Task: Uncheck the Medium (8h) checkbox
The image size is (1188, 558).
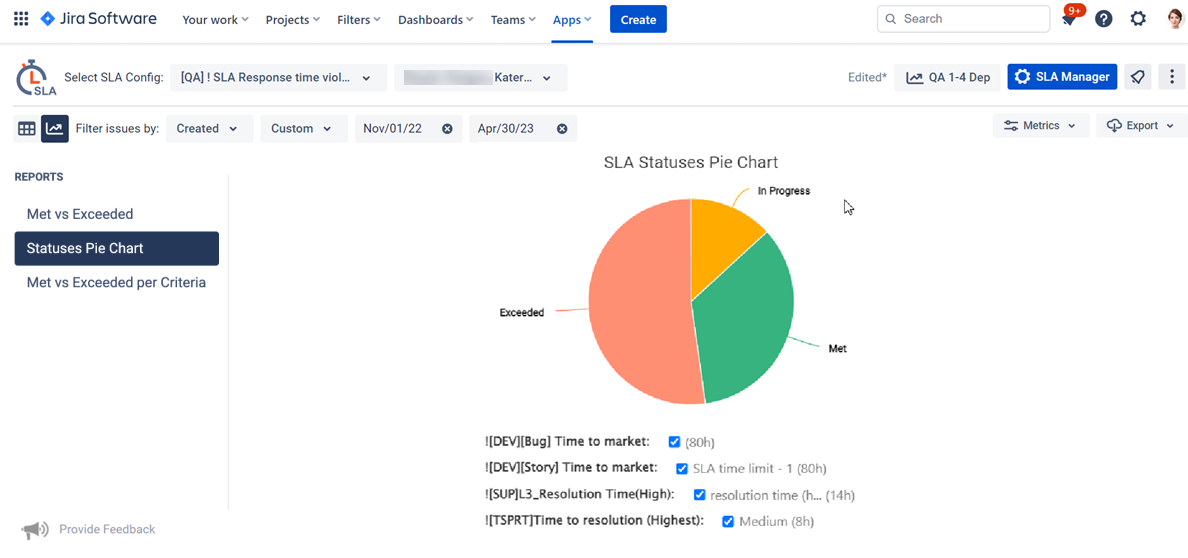Action: click(728, 521)
